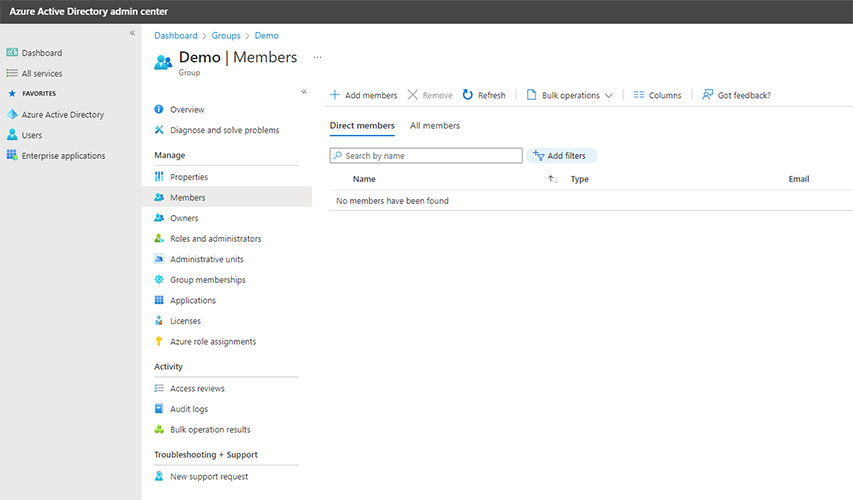Click the Owners people icon
Screen dimensions: 853x500
159,218
